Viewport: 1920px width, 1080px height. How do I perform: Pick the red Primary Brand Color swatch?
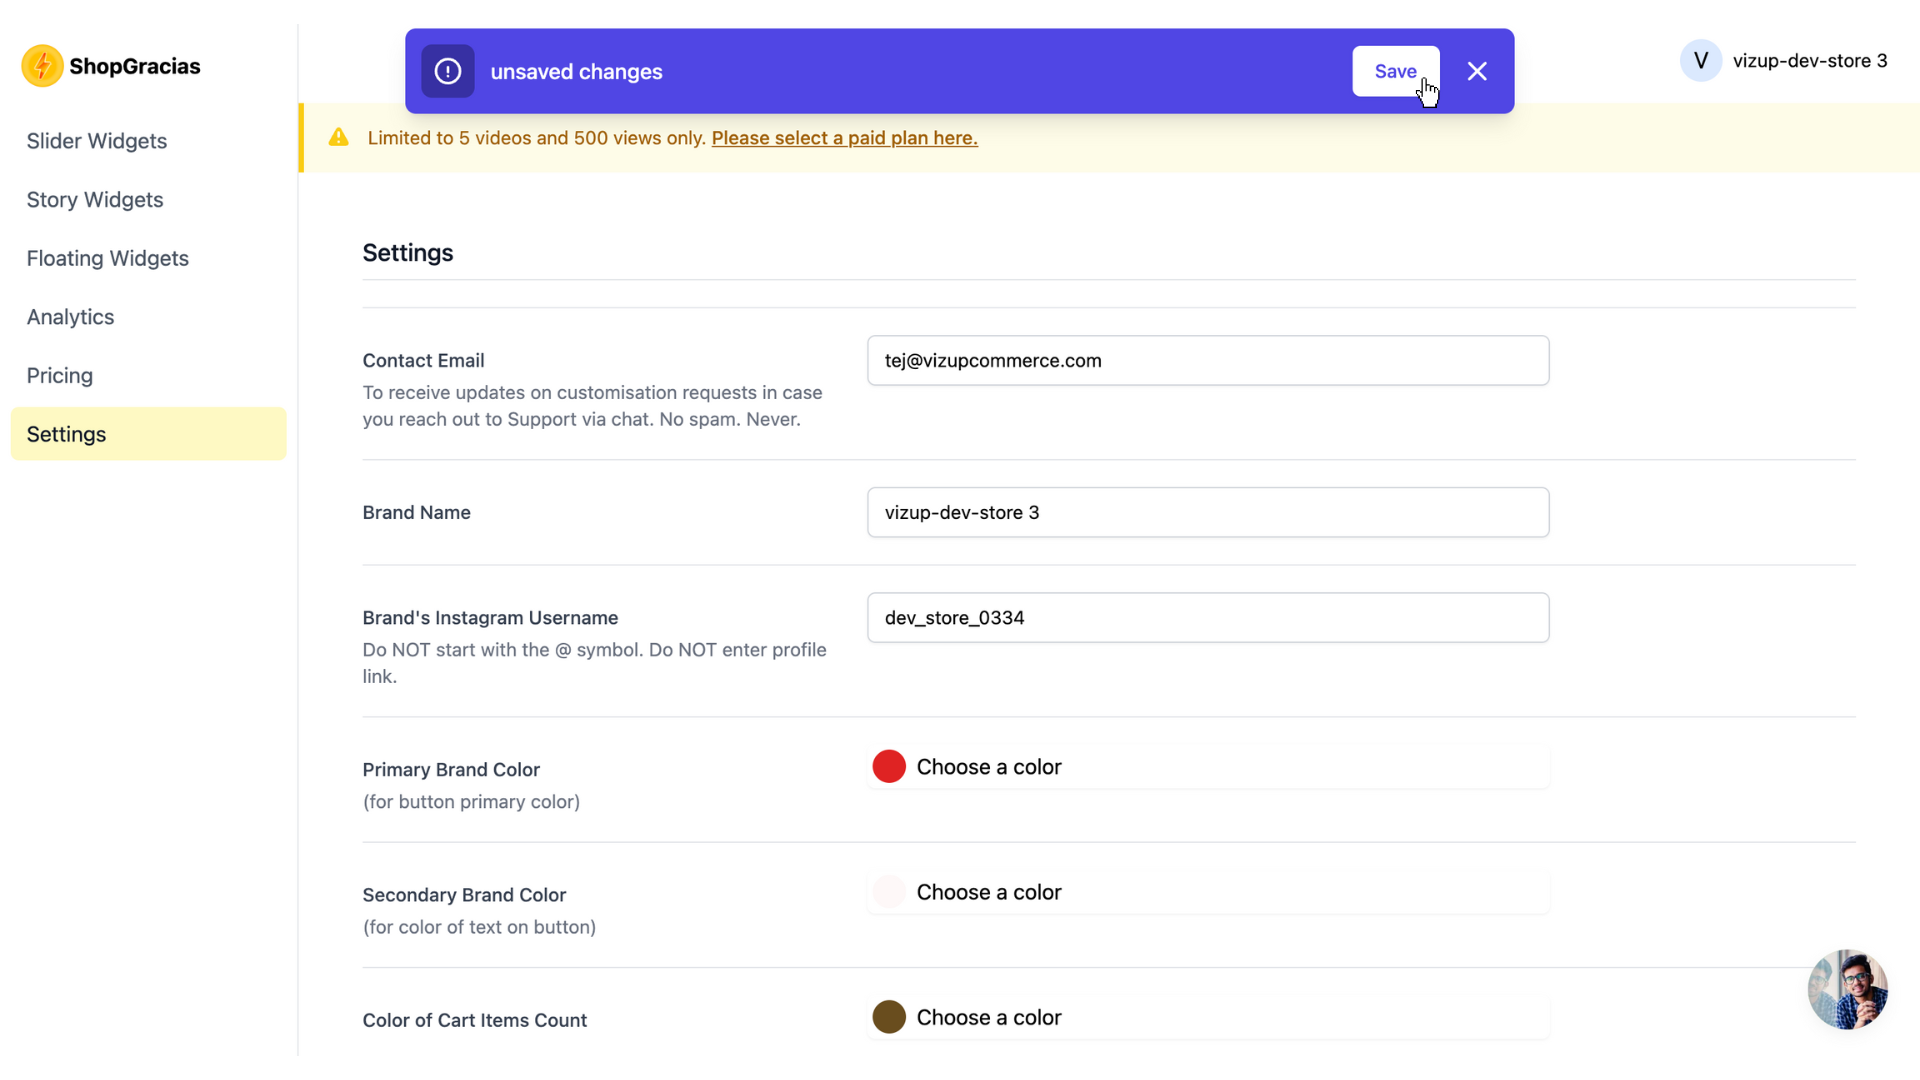click(889, 767)
